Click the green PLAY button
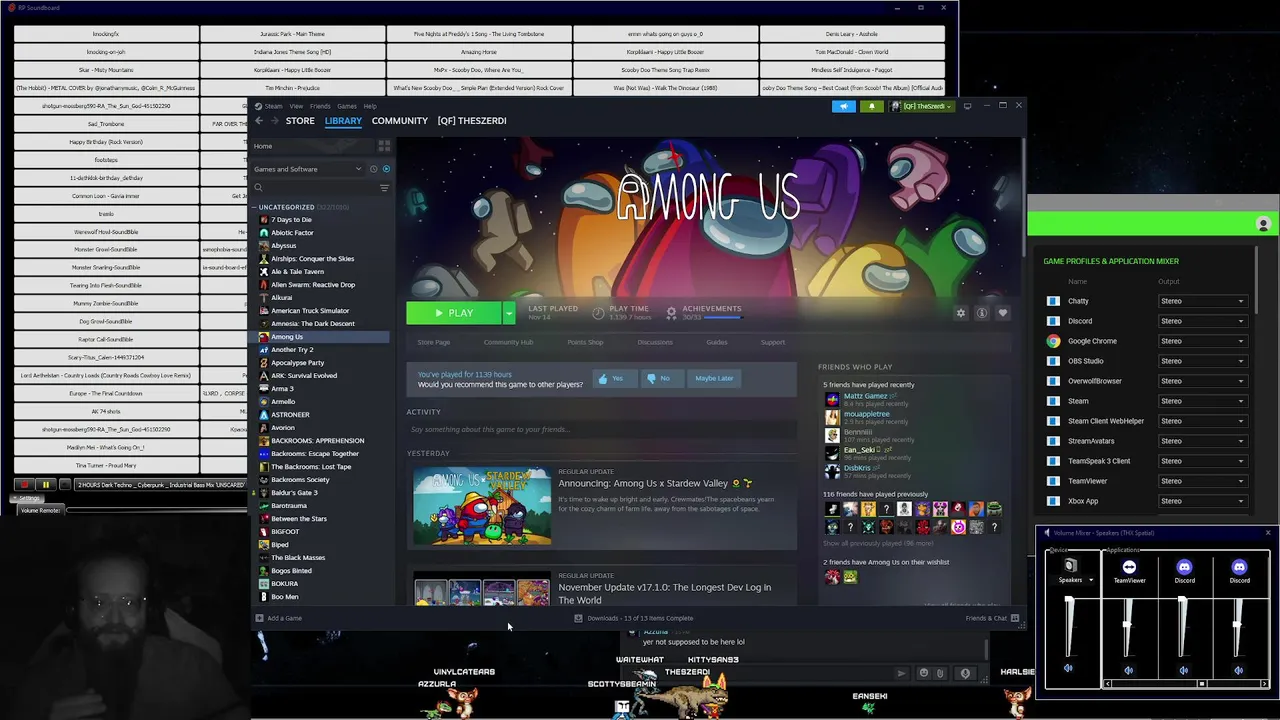This screenshot has height=720, width=1280. 454,313
